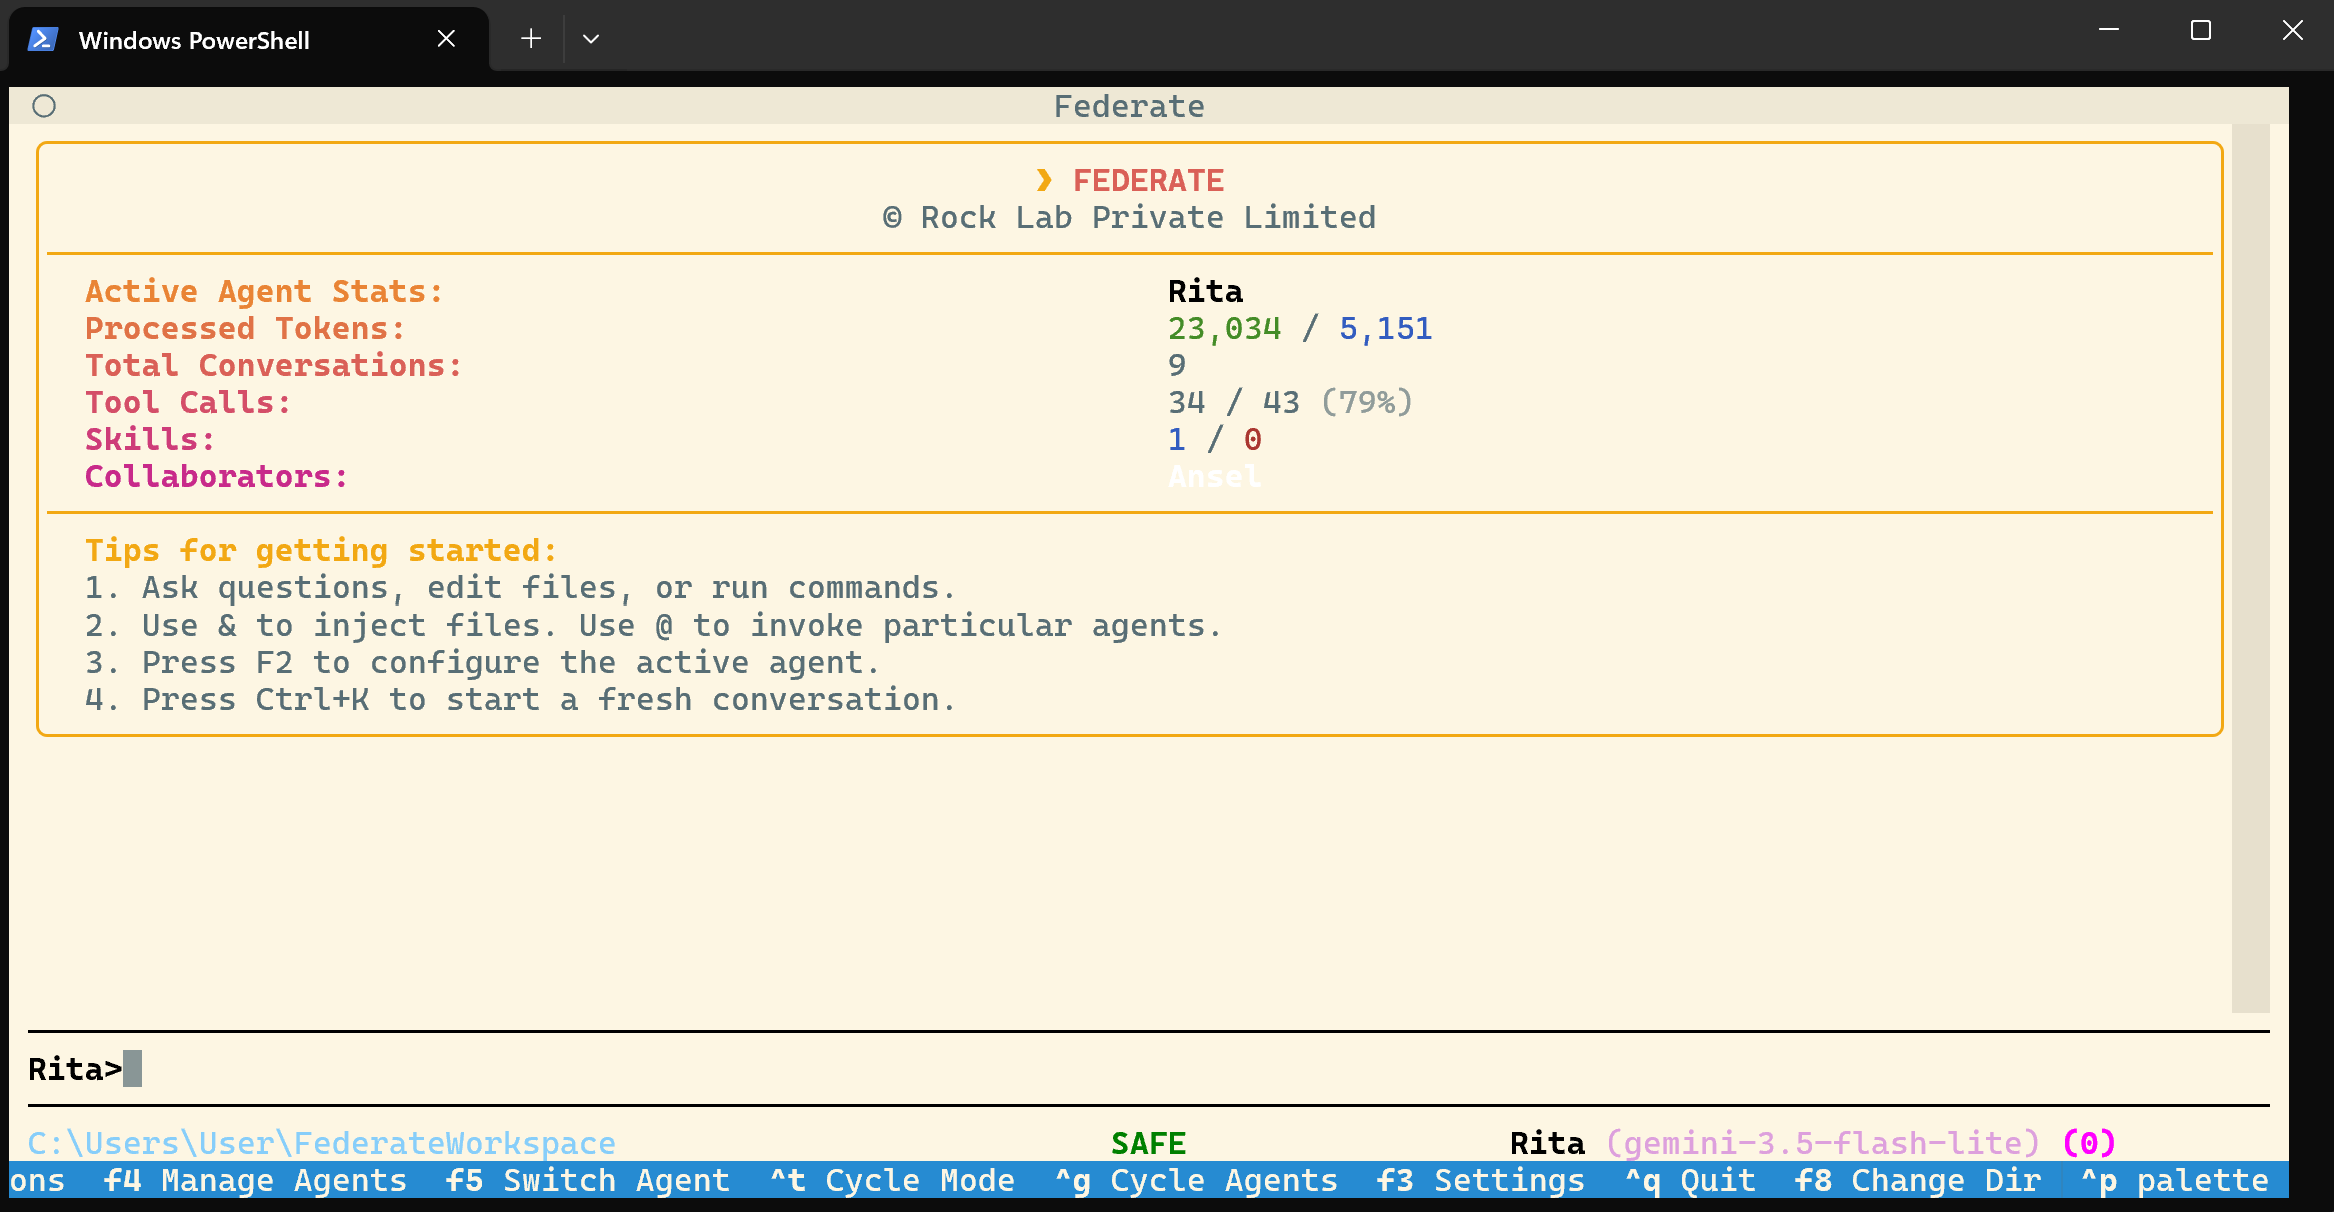
Task: Click the 'Active Agent Stats:' label
Action: click(264, 291)
